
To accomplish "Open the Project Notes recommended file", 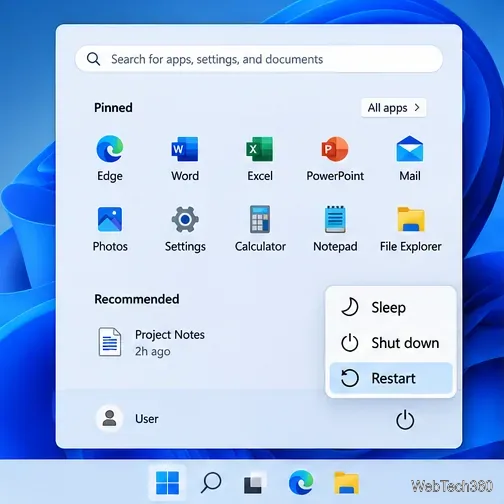I will [x=152, y=342].
